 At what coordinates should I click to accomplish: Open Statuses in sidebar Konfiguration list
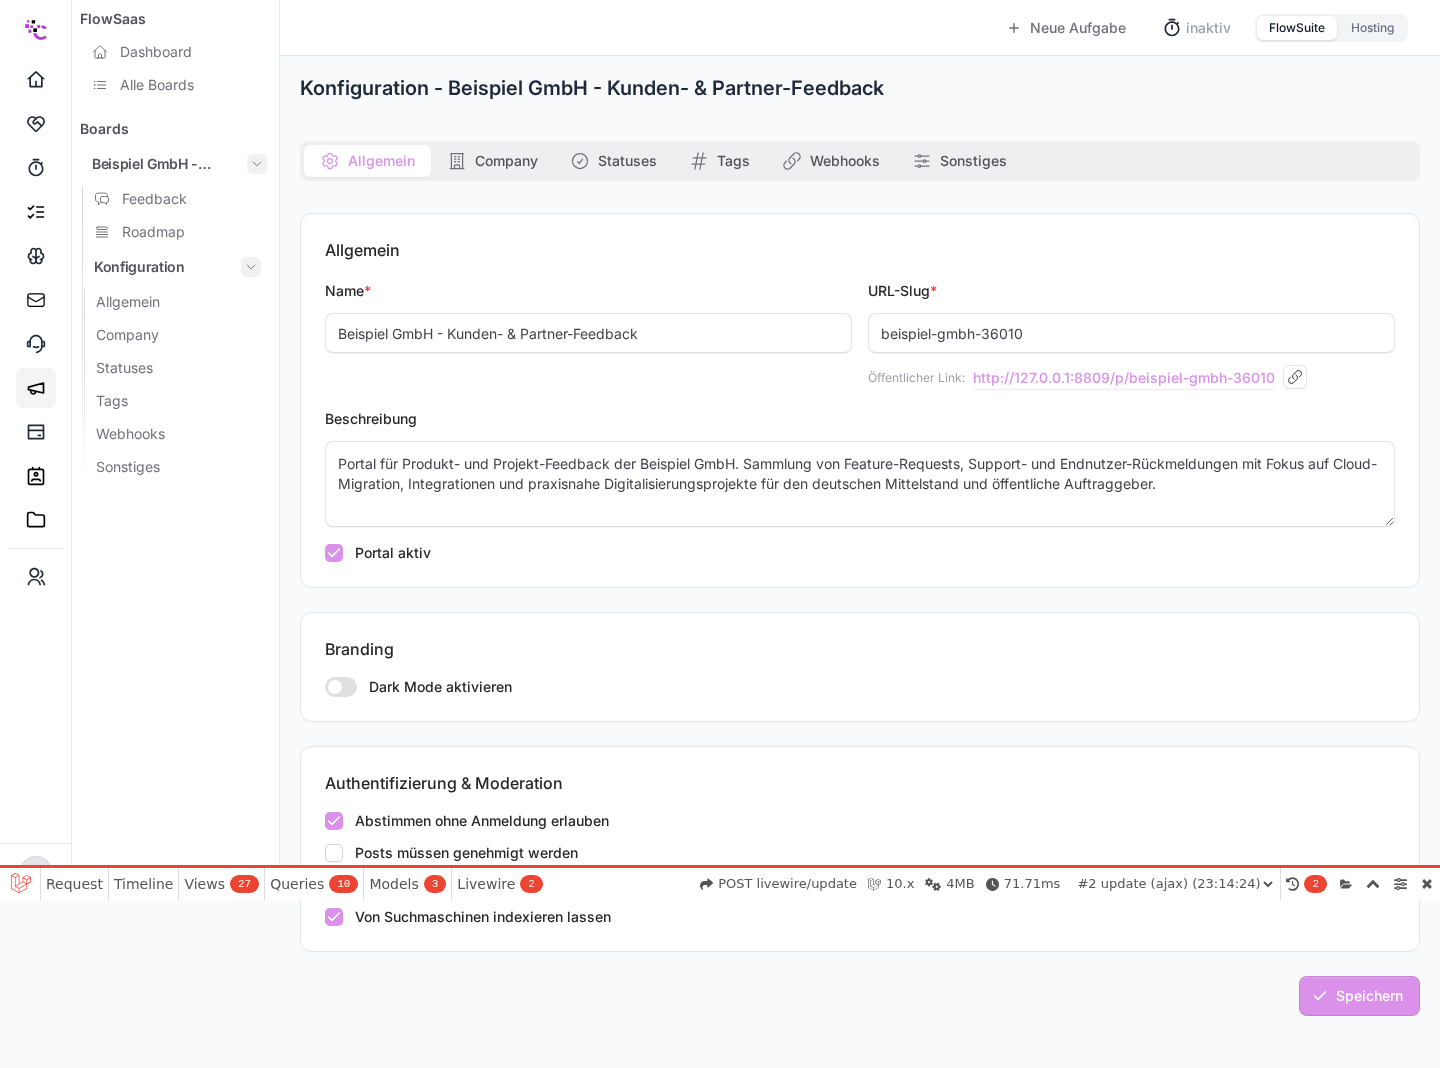[x=124, y=368]
